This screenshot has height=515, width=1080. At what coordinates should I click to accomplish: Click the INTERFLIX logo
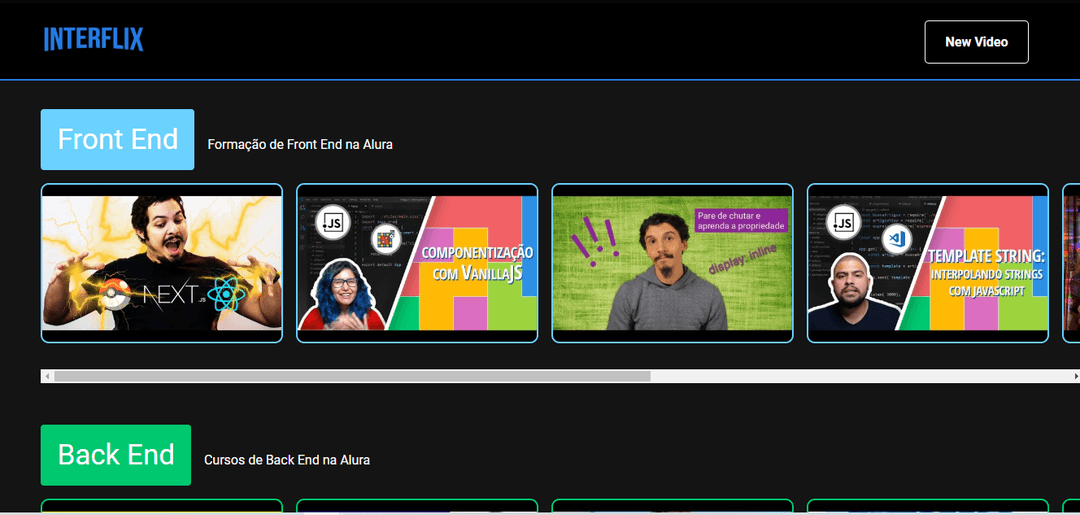click(94, 39)
